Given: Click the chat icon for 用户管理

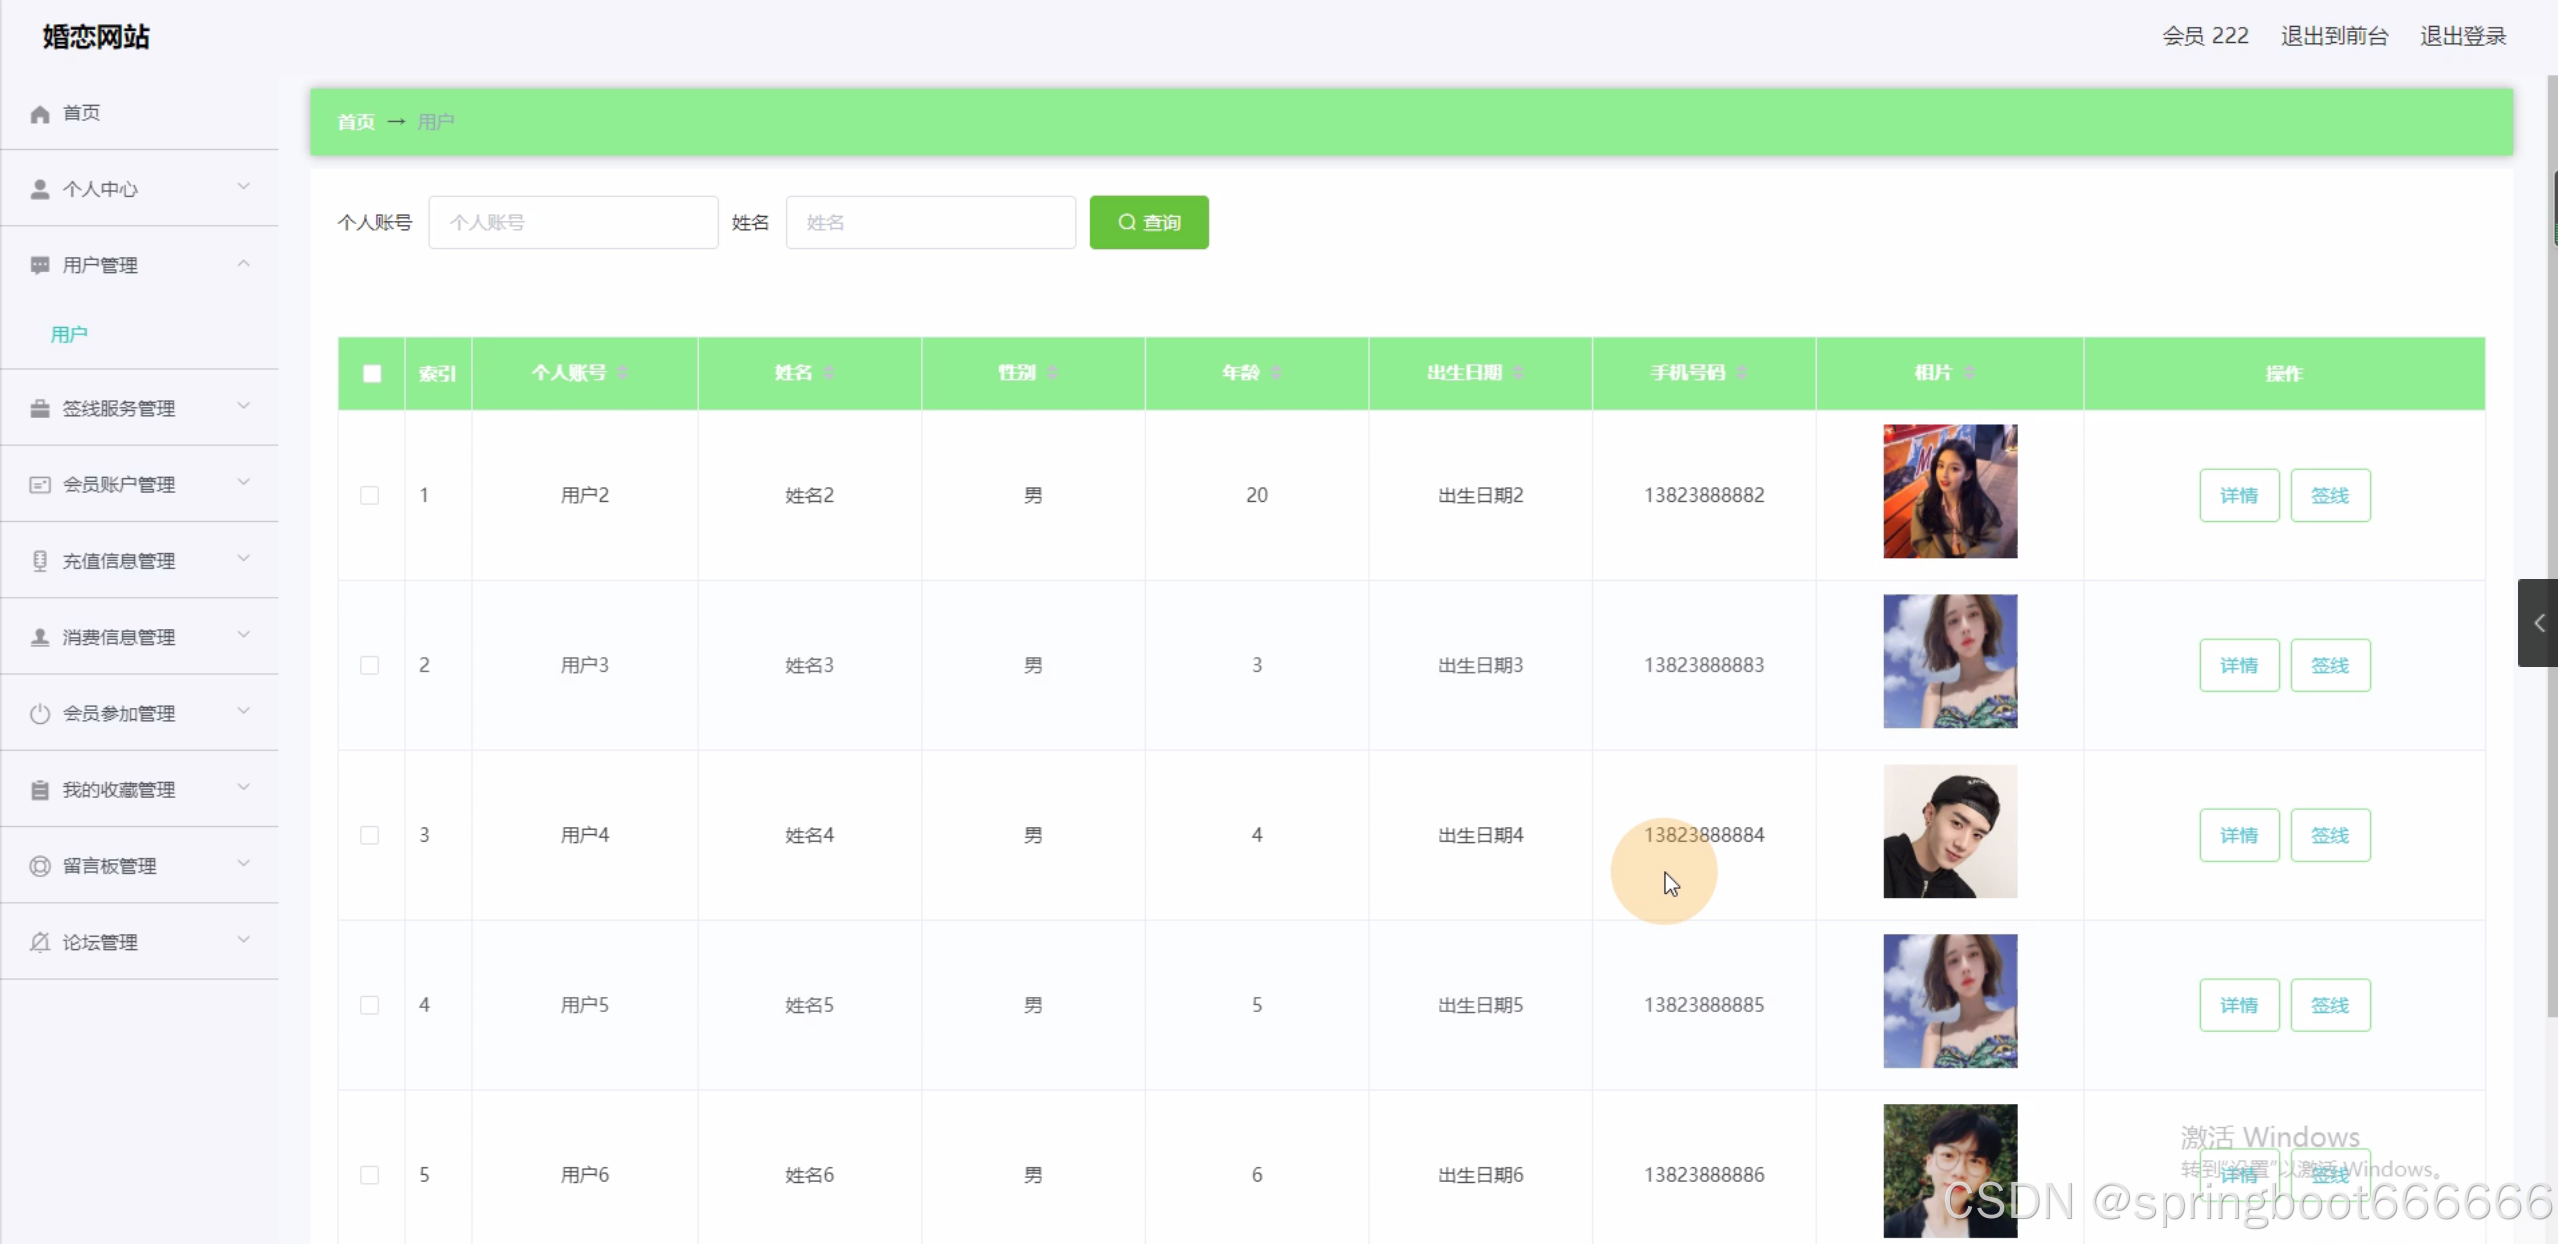Looking at the screenshot, I should point(40,265).
